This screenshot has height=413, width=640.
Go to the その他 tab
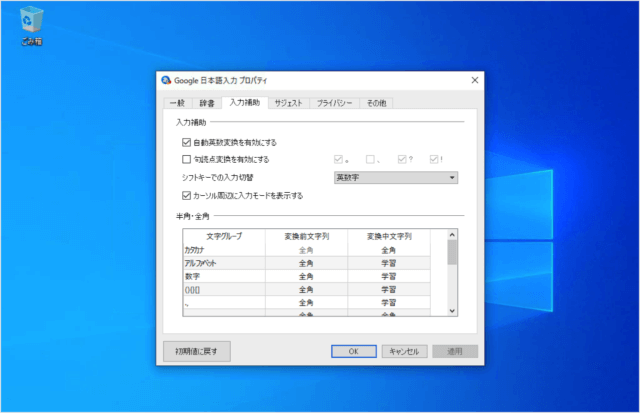point(376,103)
